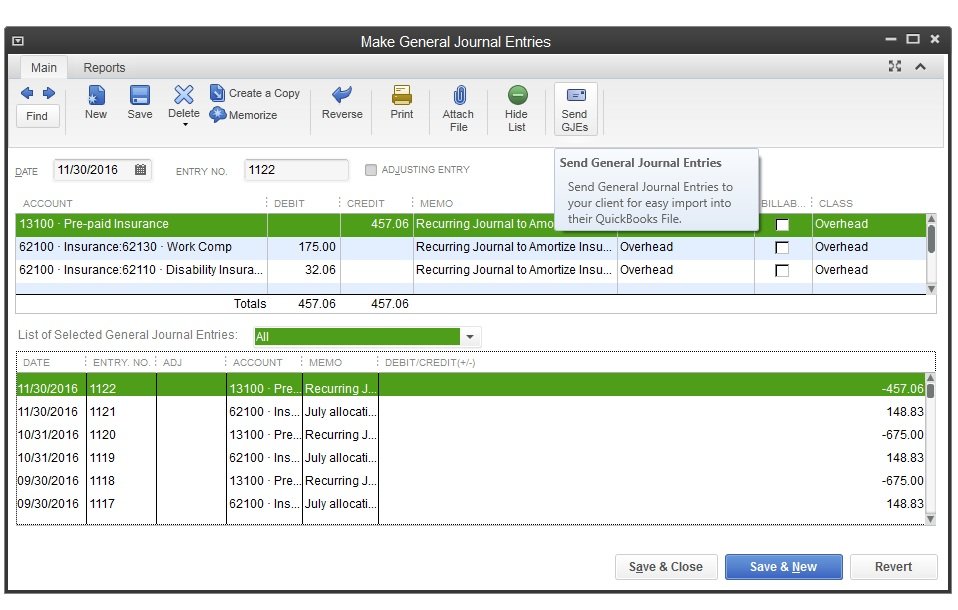Click the Reverse entry icon
Image resolution: width=958 pixels, height=610 pixels.
tap(342, 96)
